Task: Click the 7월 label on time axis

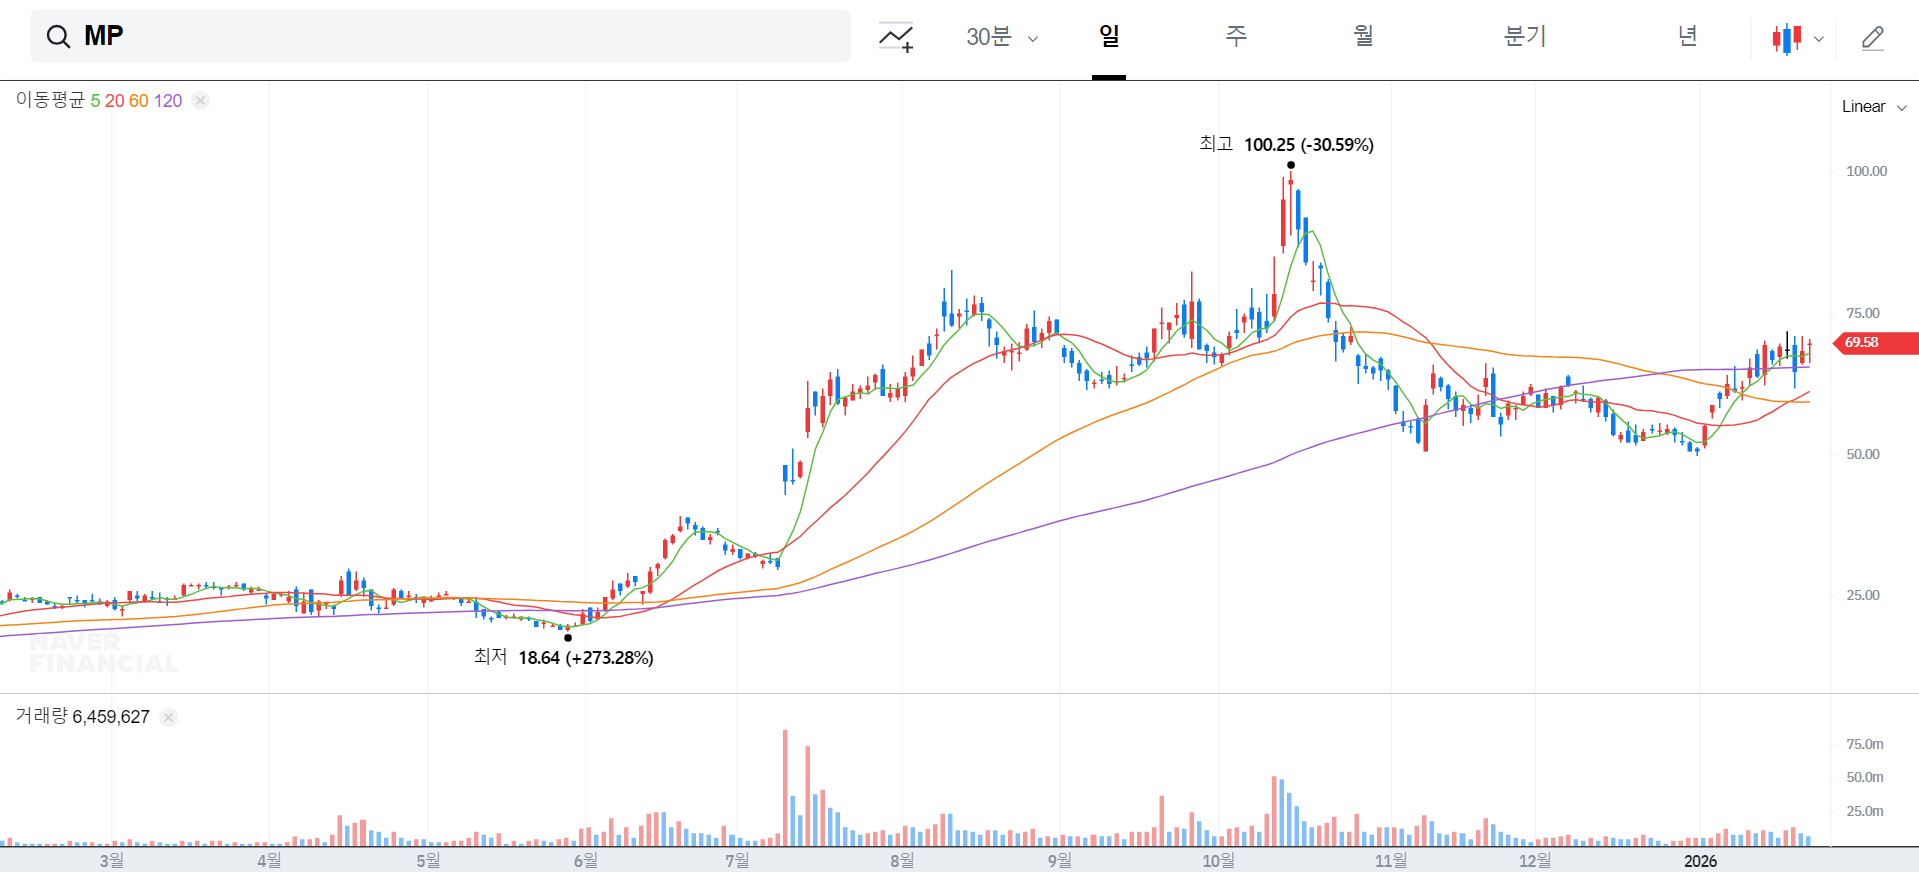Action: (x=737, y=861)
